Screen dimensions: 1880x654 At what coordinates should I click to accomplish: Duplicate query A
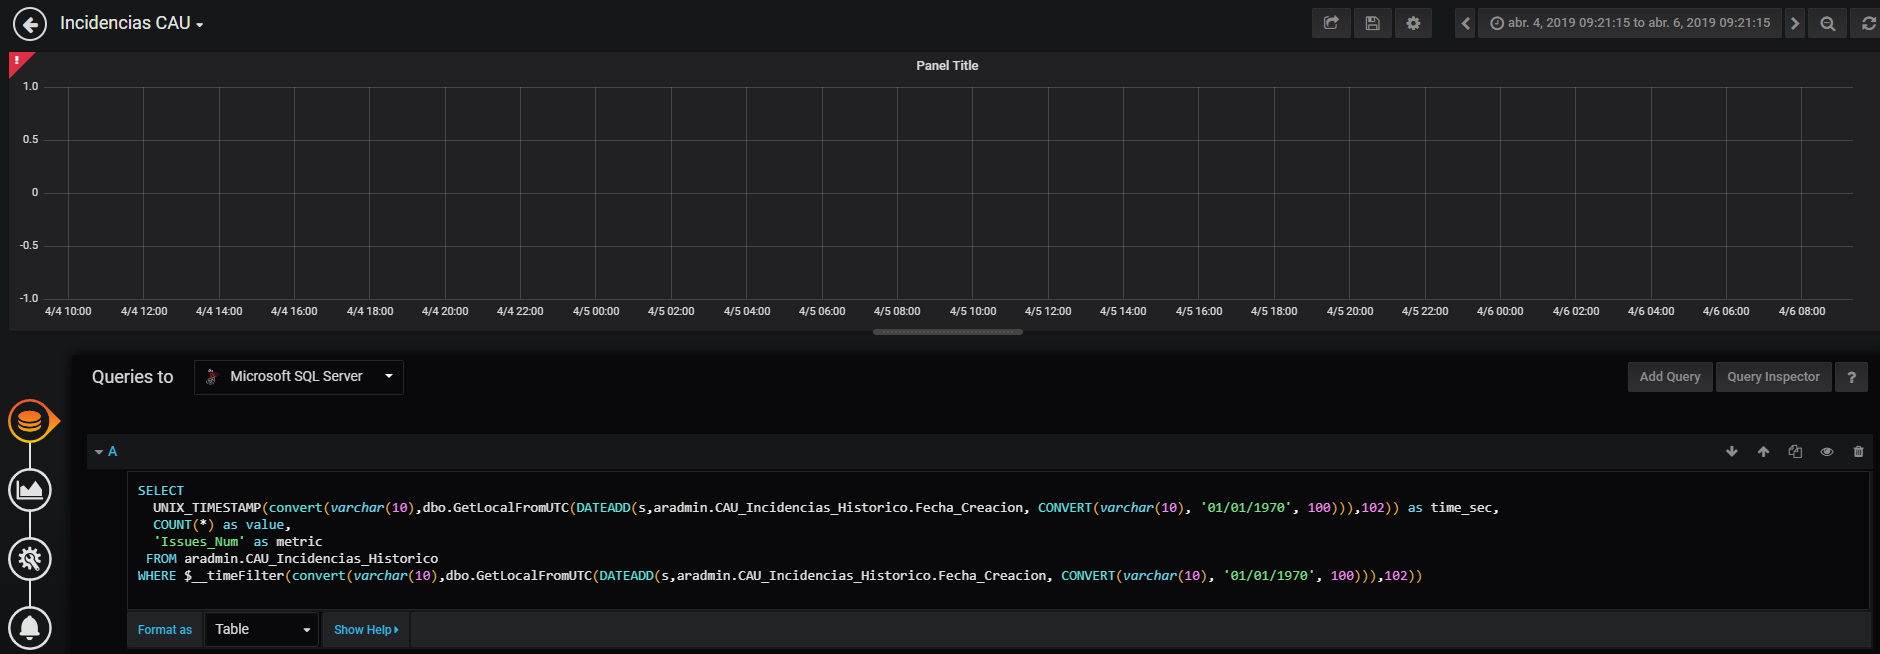[x=1795, y=452]
